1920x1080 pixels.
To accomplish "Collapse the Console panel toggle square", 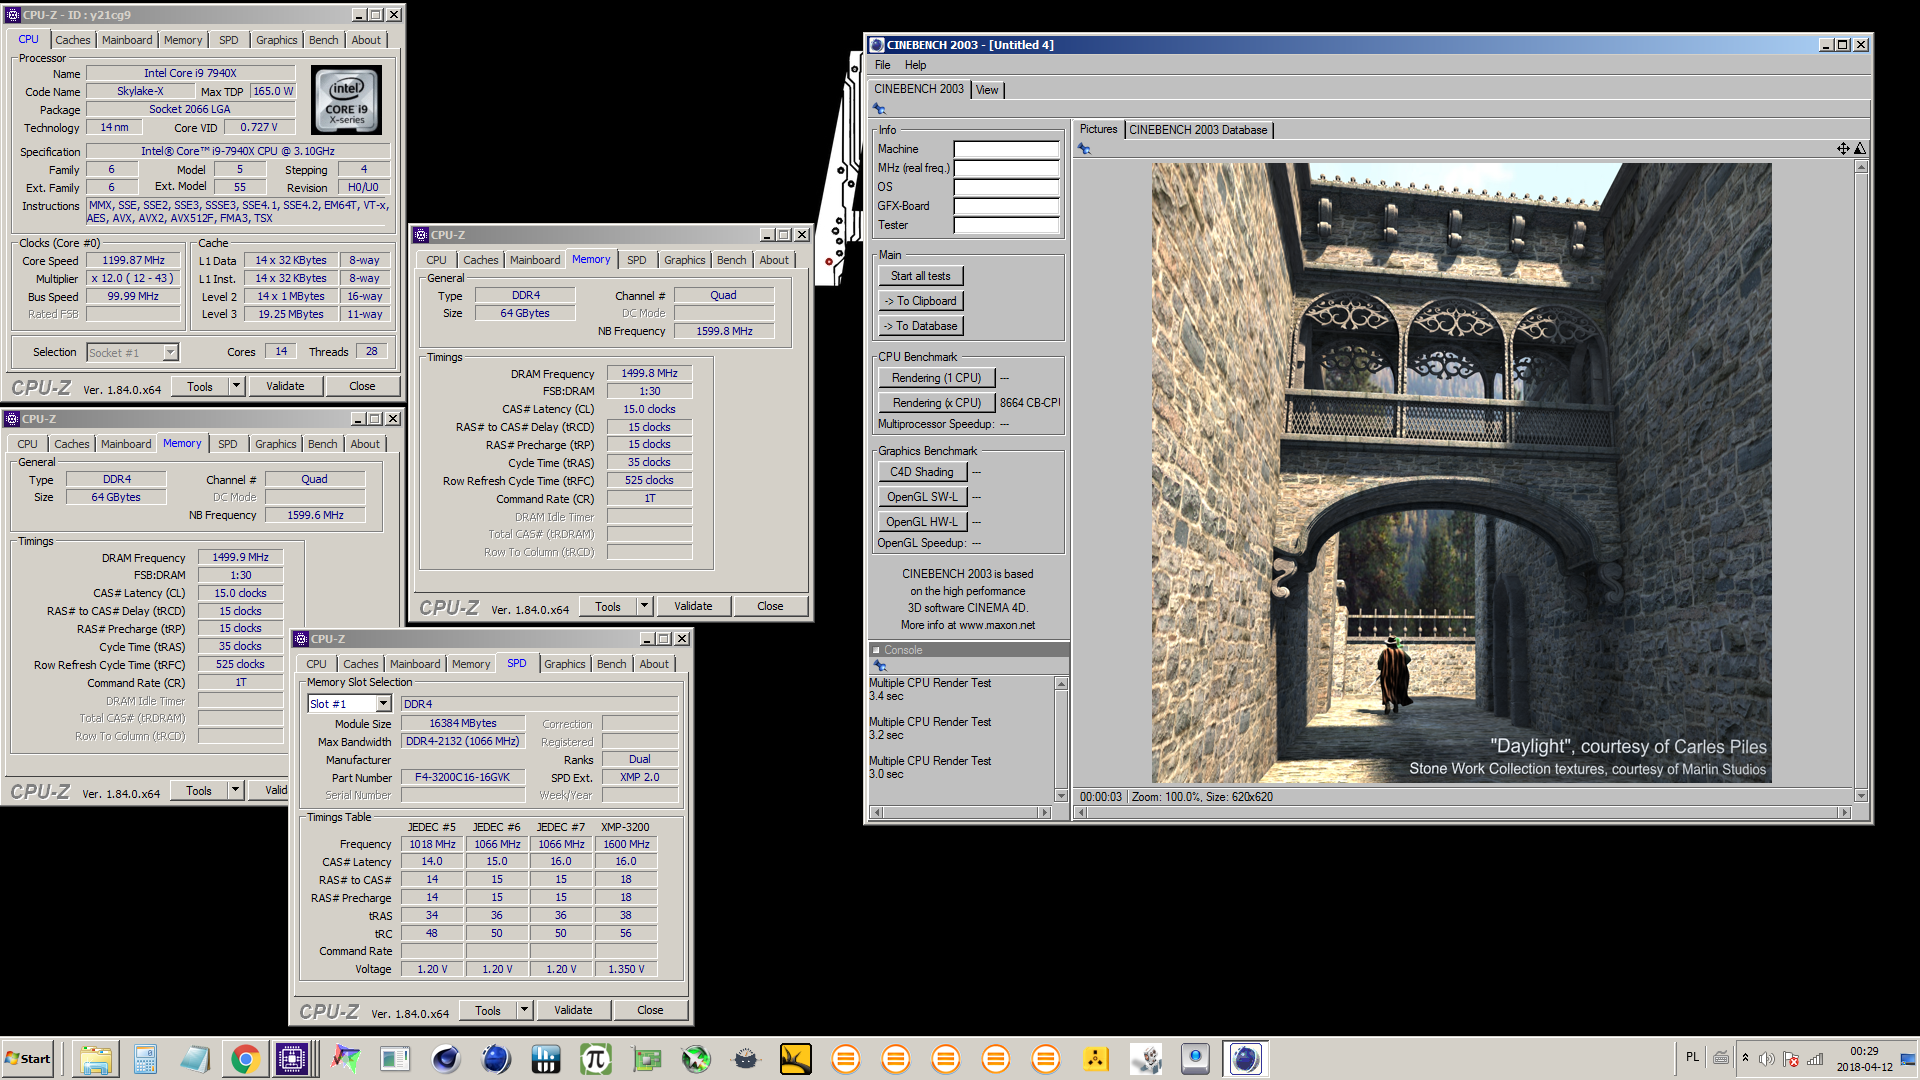I will (876, 650).
